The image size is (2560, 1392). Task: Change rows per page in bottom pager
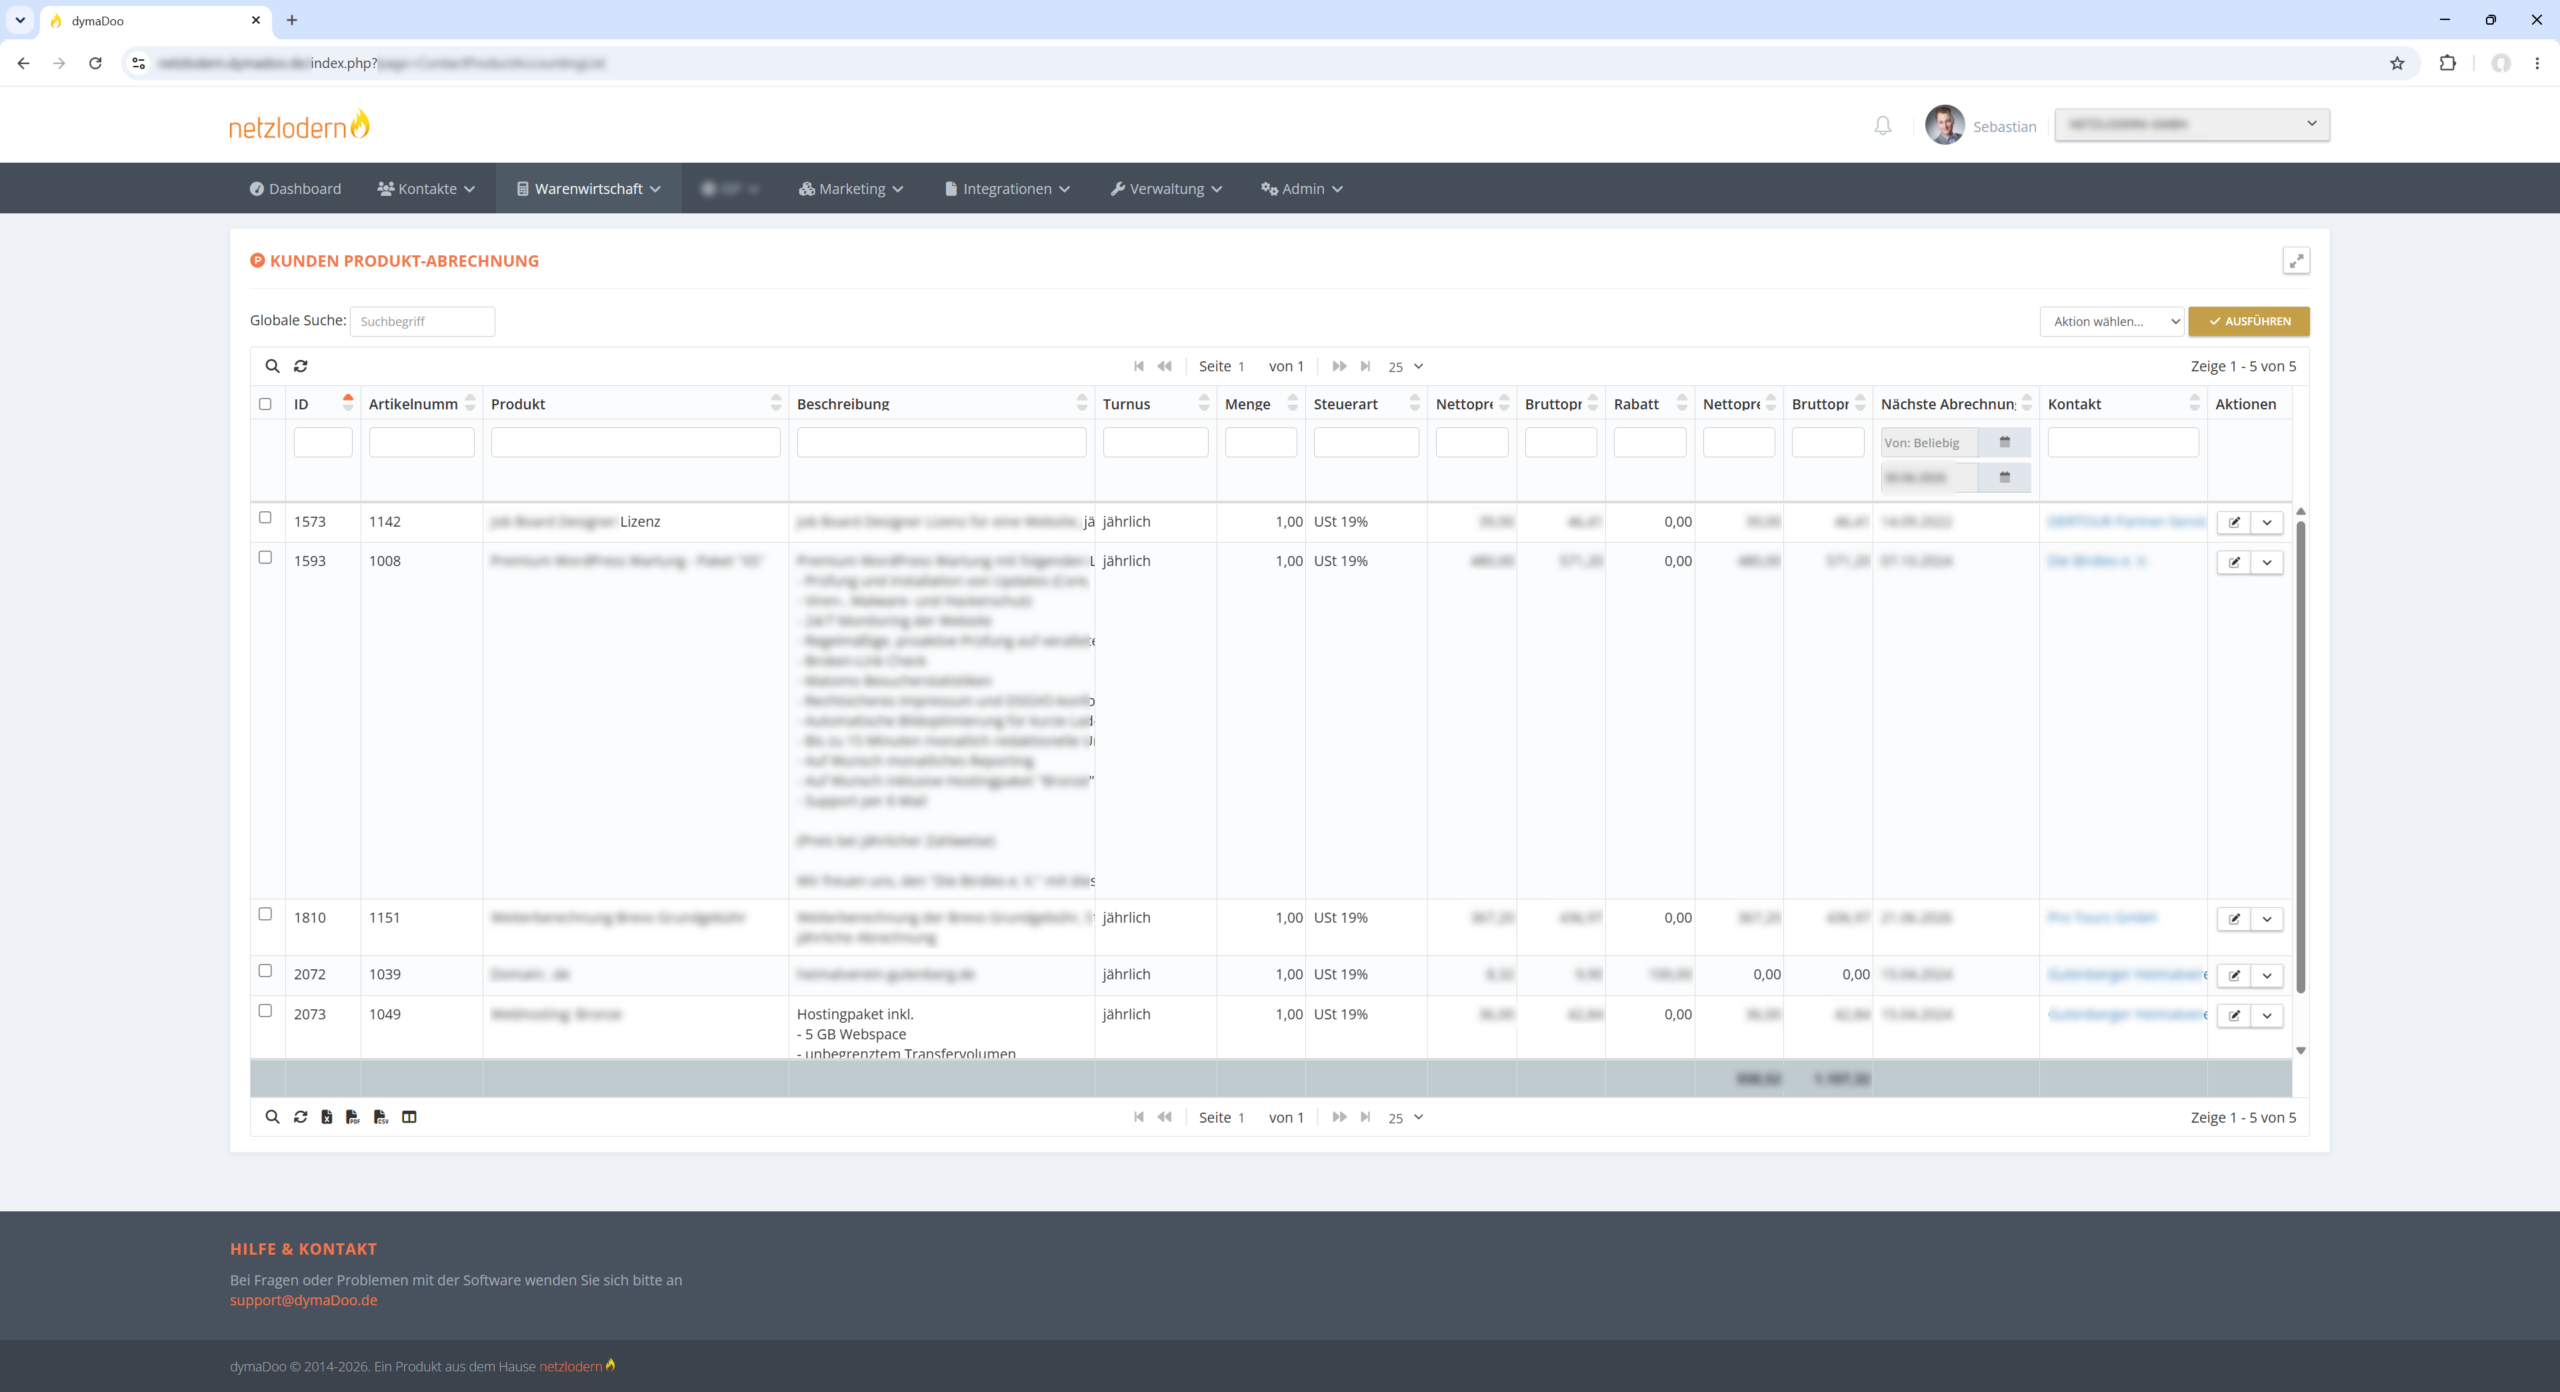[1404, 1117]
